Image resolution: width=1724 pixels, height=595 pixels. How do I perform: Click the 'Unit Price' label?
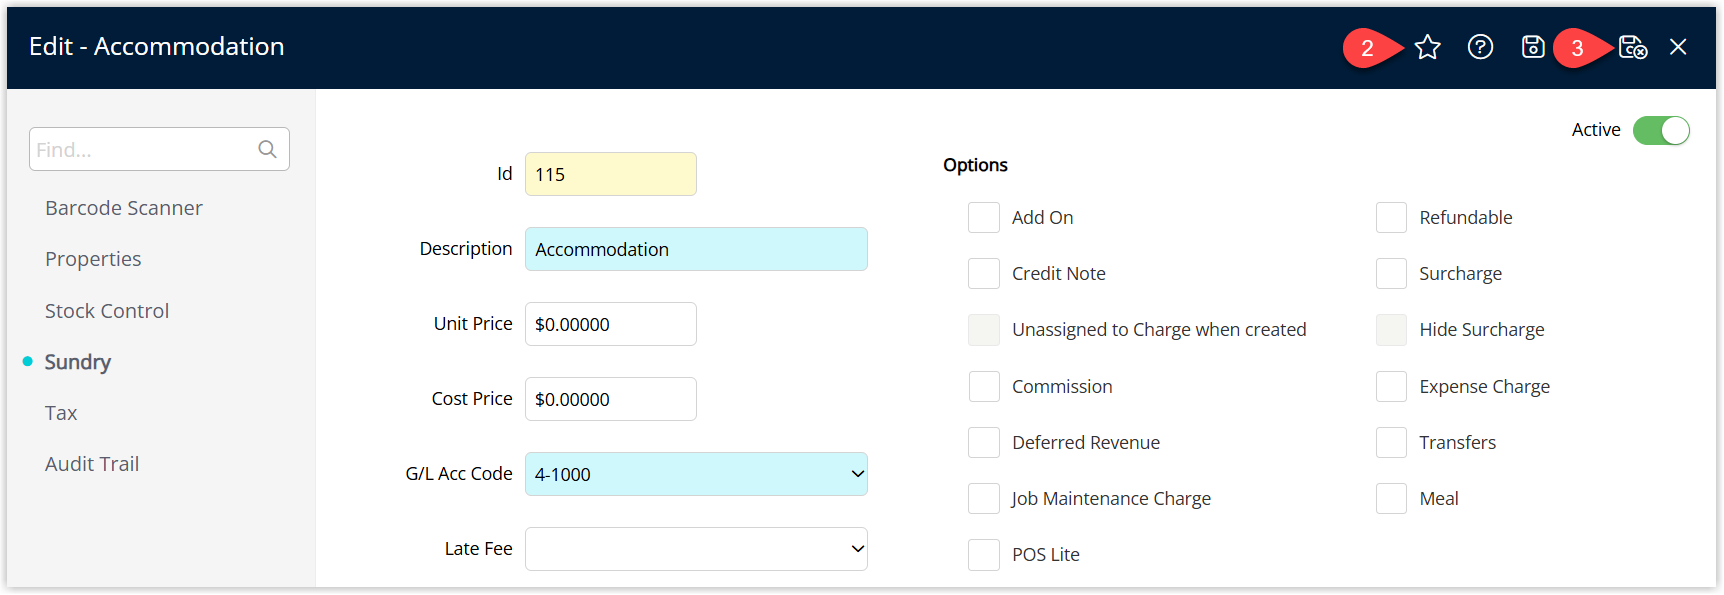pos(473,324)
